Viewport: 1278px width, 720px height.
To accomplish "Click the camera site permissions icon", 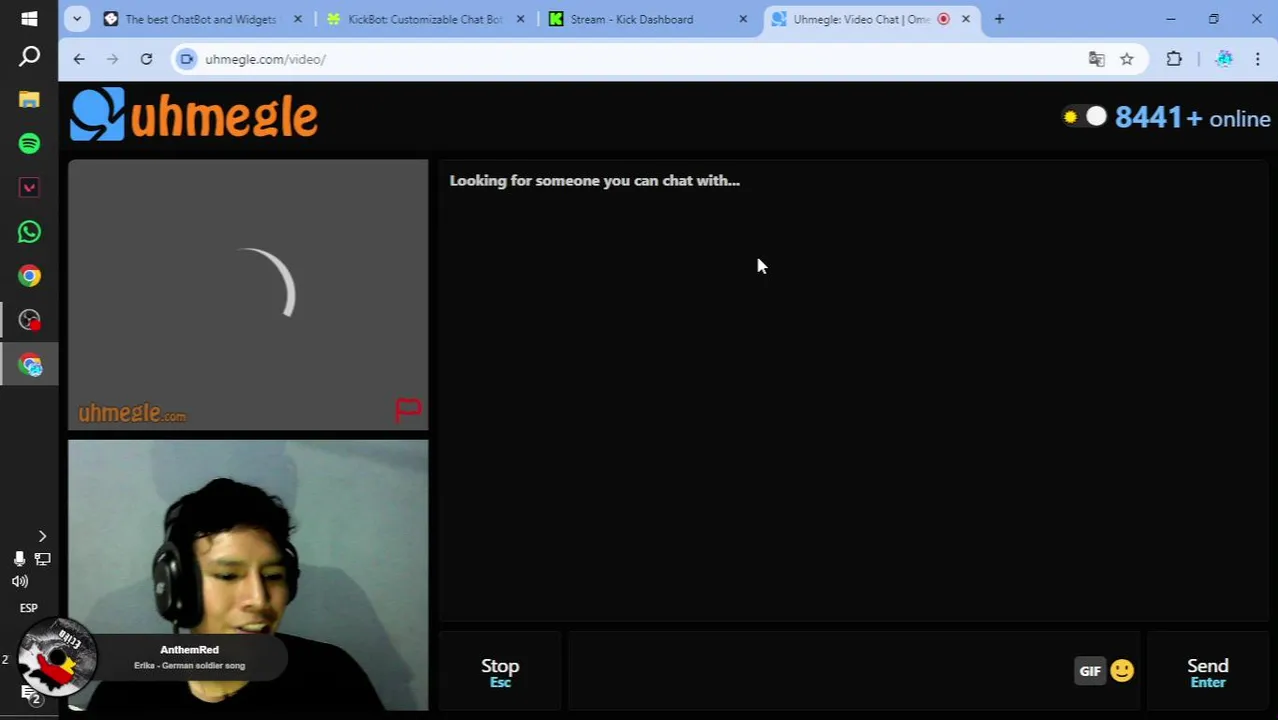I will tap(187, 59).
